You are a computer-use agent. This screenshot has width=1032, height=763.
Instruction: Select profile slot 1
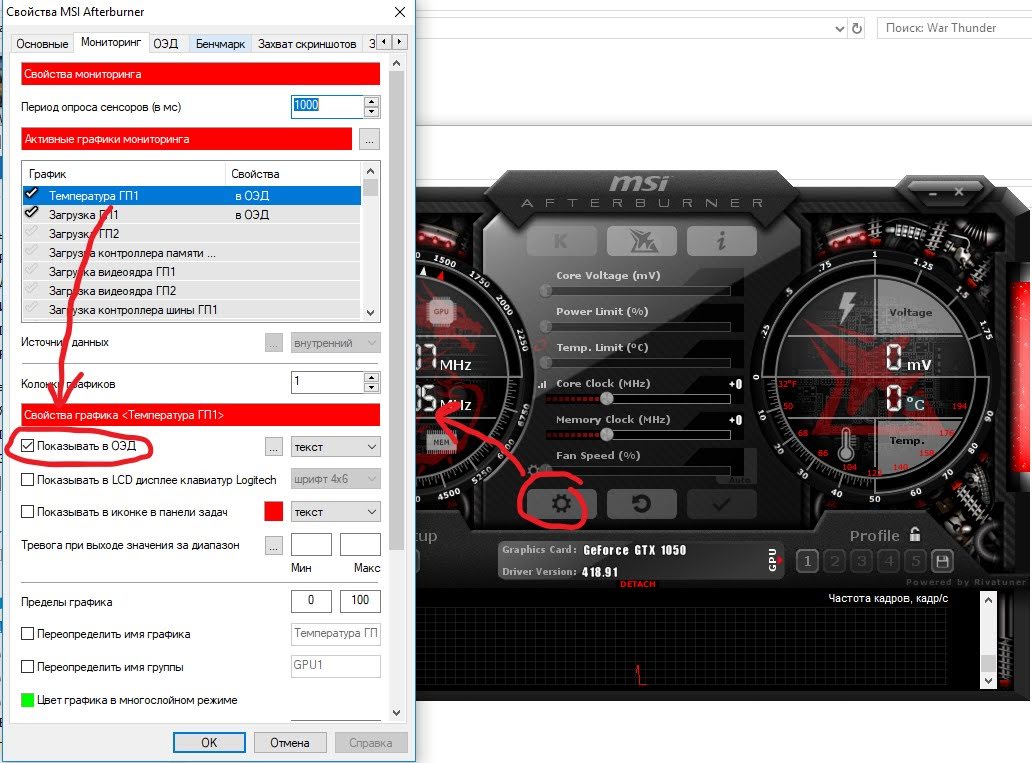point(808,561)
